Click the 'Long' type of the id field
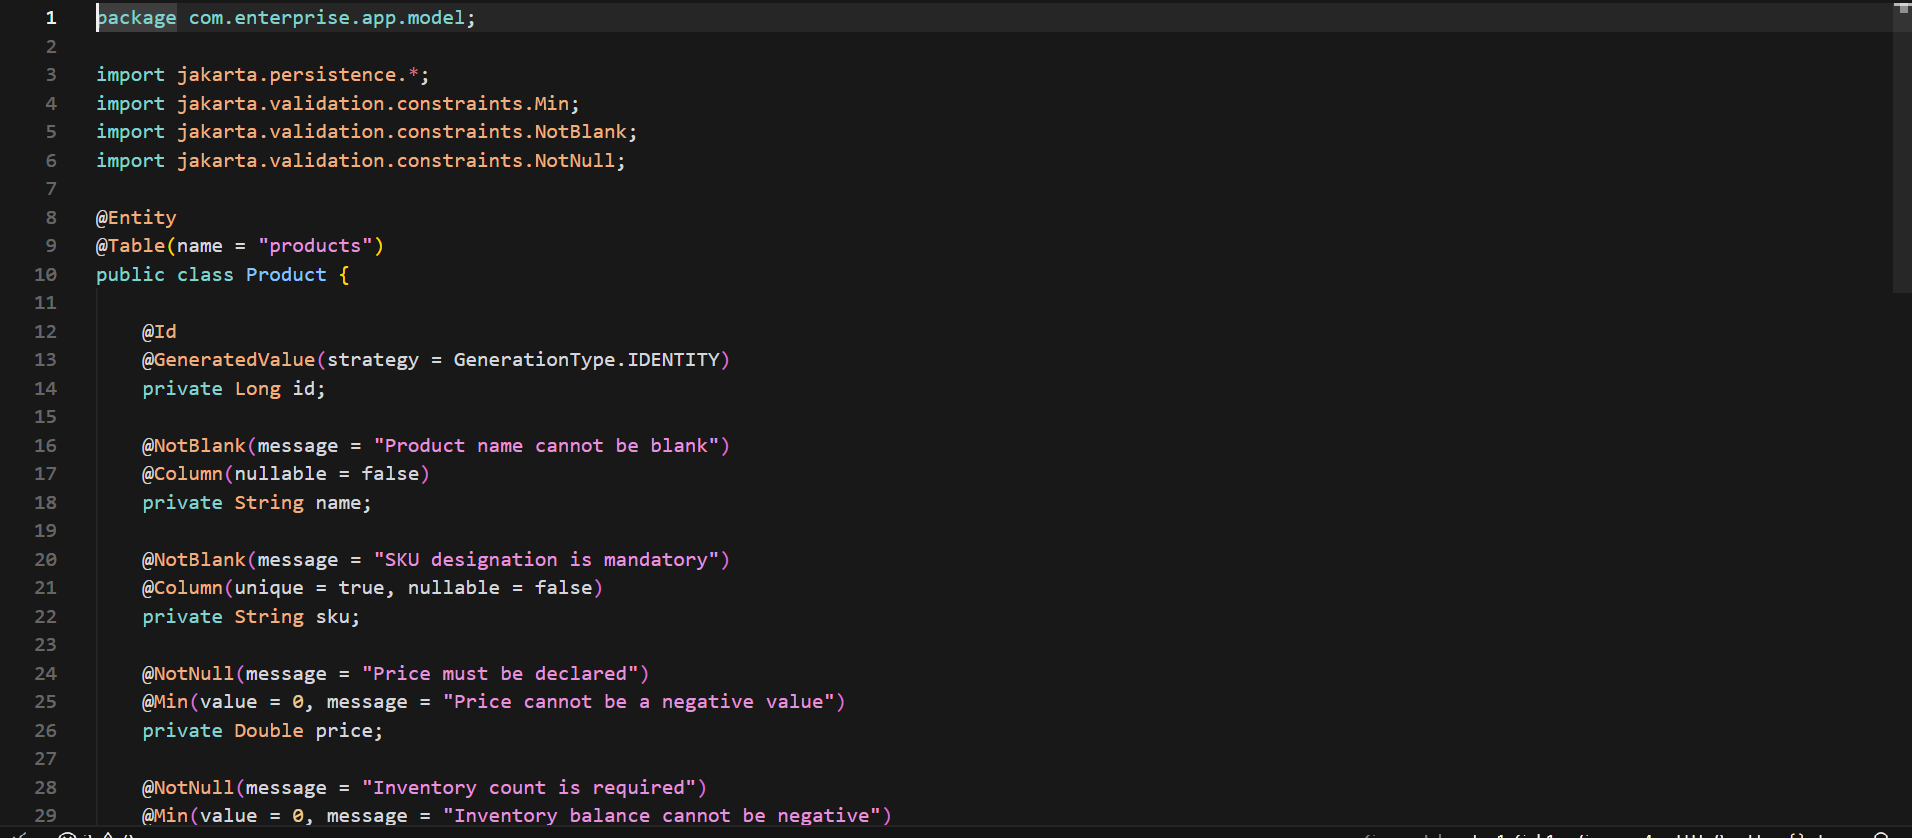 coord(258,389)
